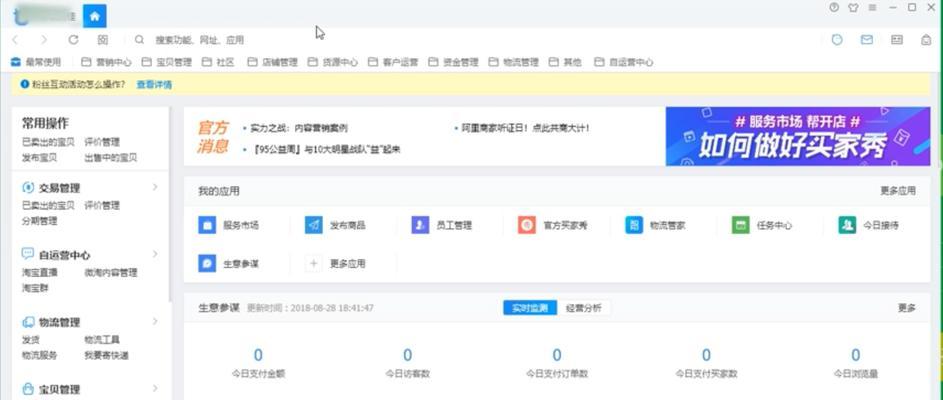Expand the 交易管理 sidebar chevron

[155, 187]
